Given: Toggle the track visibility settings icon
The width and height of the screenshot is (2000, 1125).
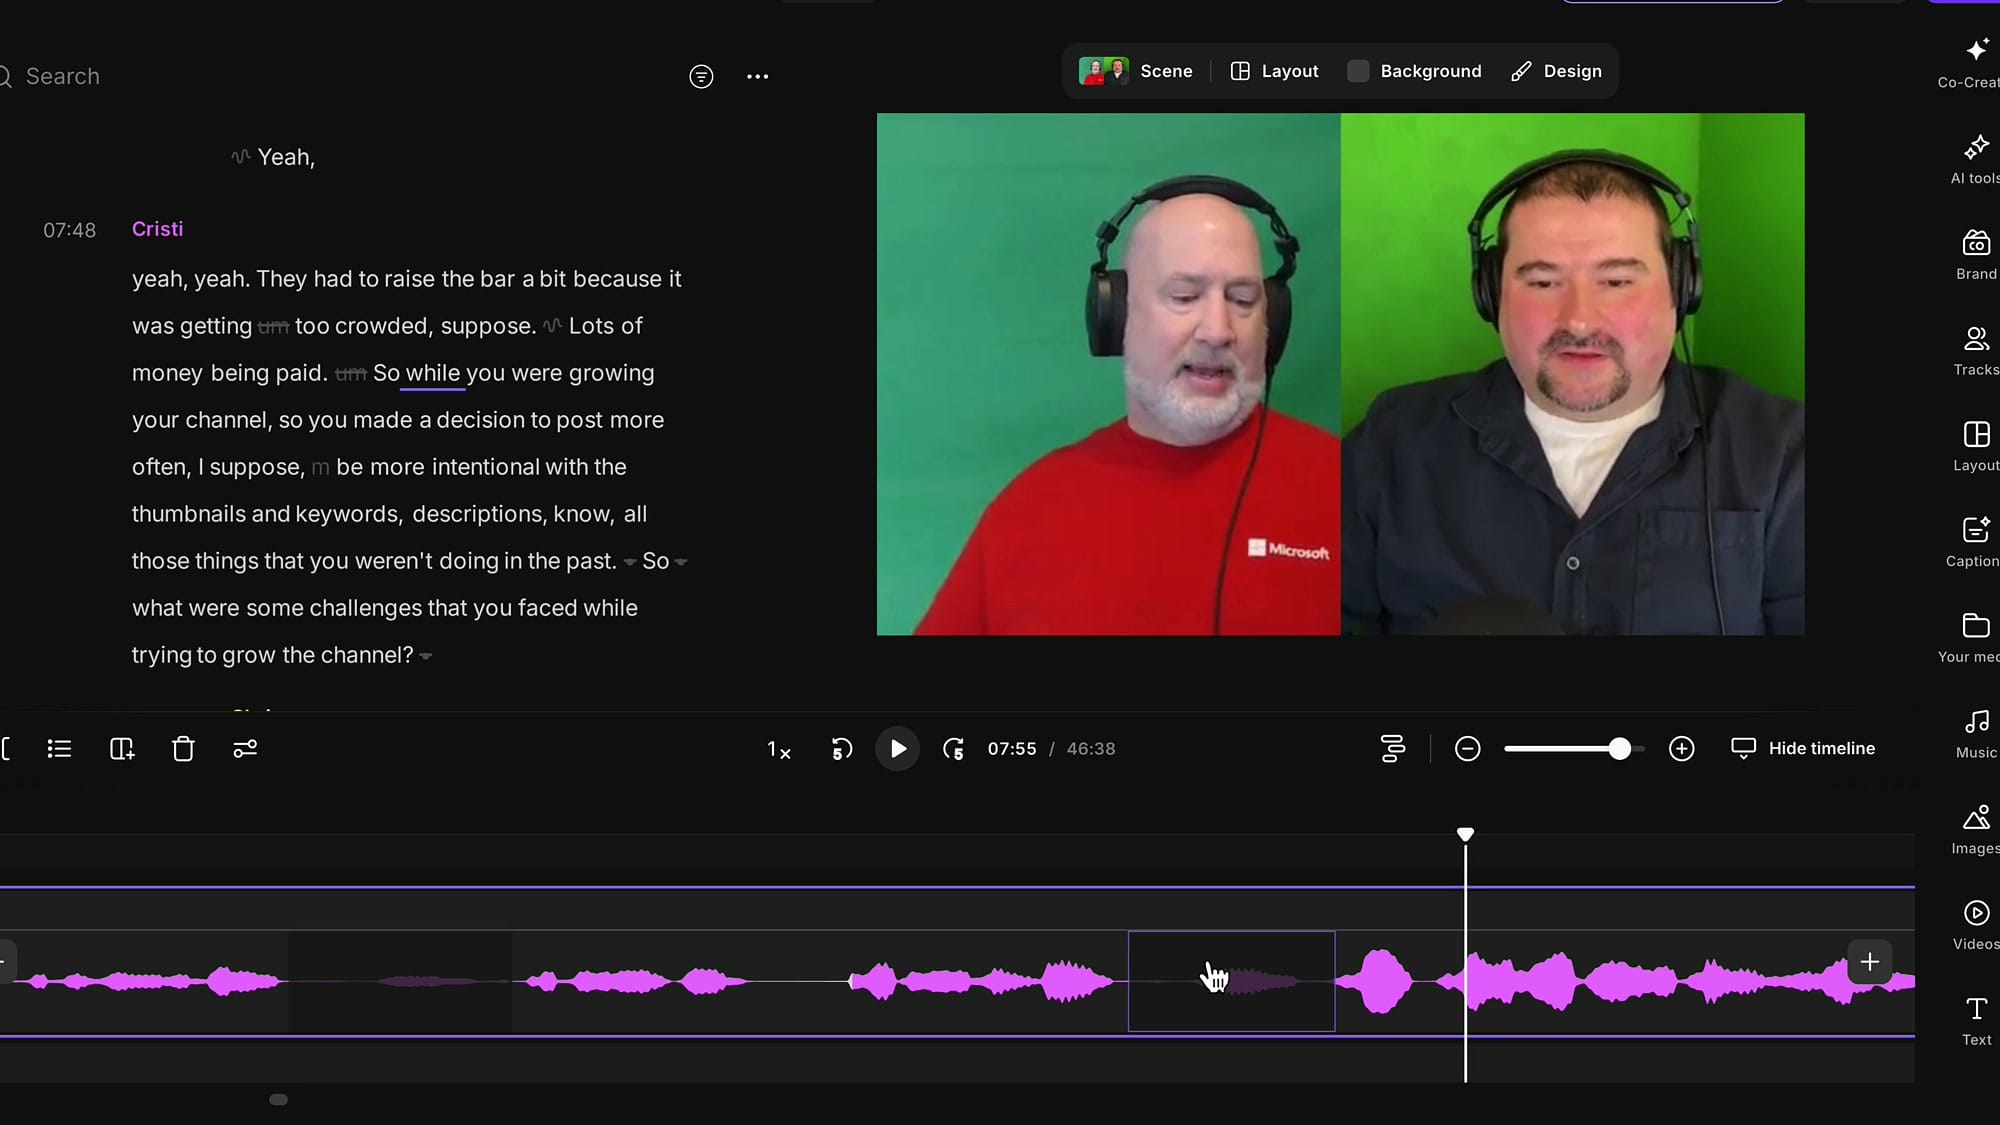Looking at the screenshot, I should pyautogui.click(x=1393, y=748).
